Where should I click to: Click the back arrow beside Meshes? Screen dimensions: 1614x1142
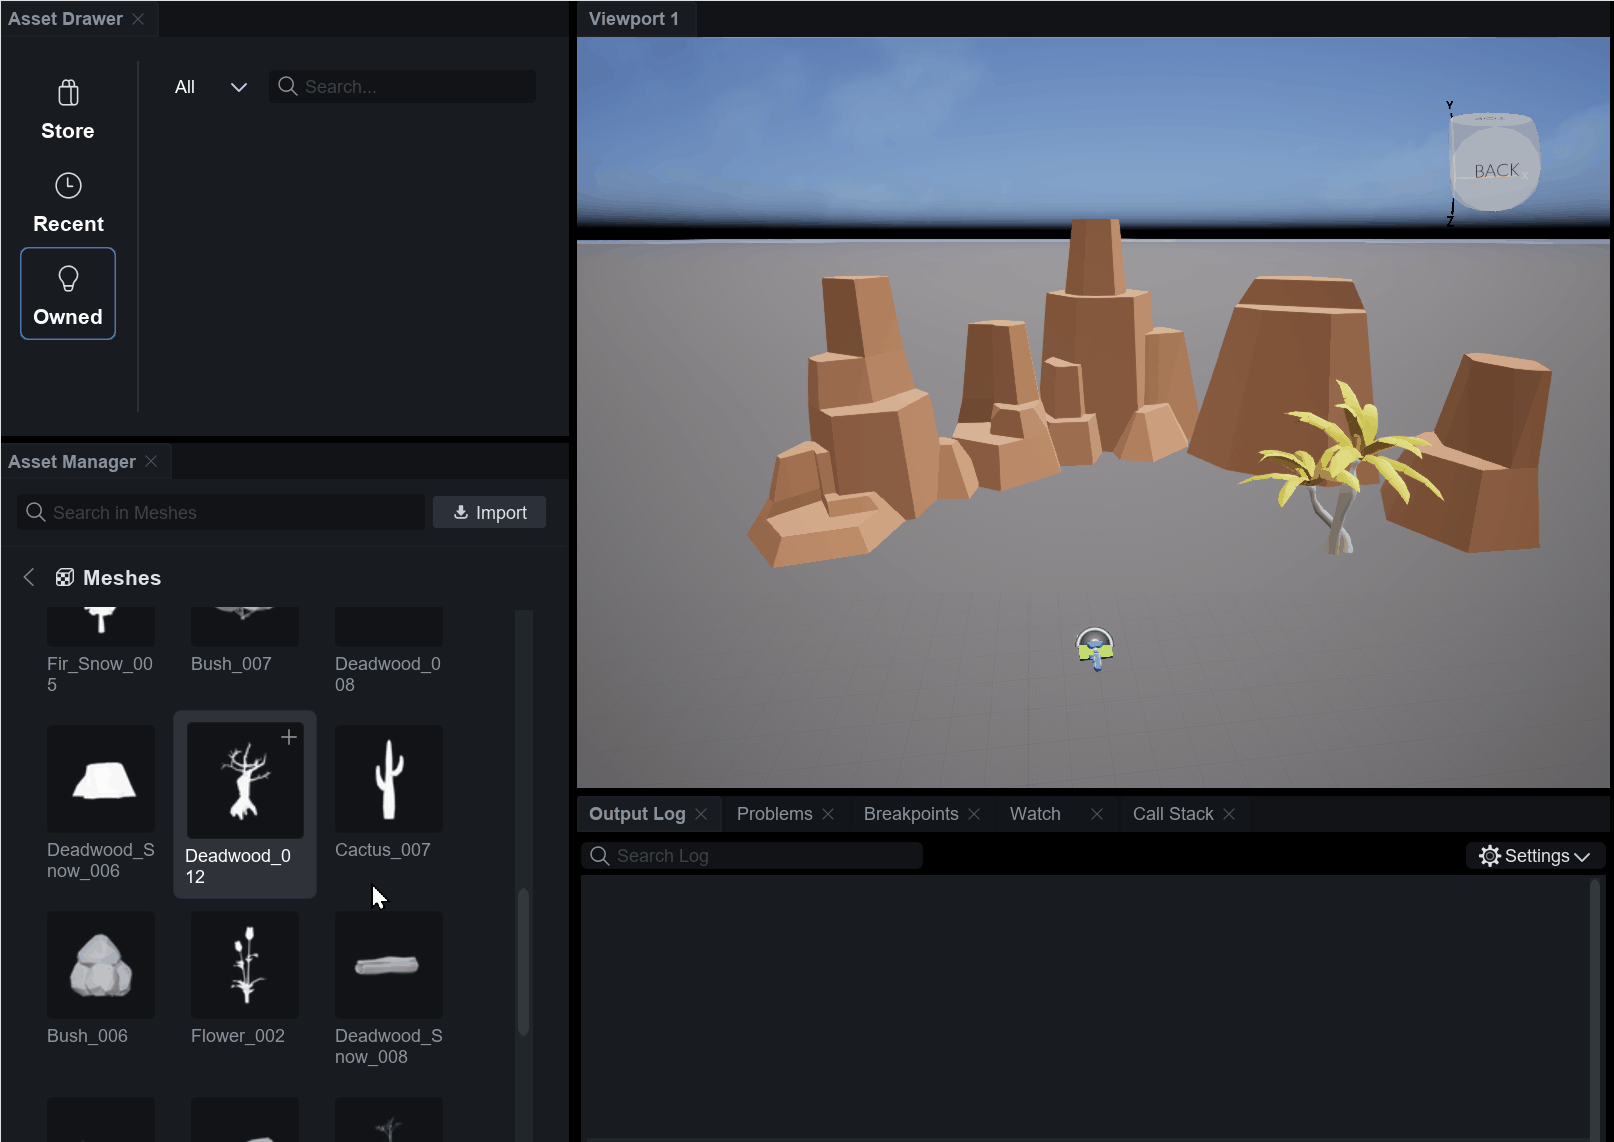pyautogui.click(x=29, y=577)
